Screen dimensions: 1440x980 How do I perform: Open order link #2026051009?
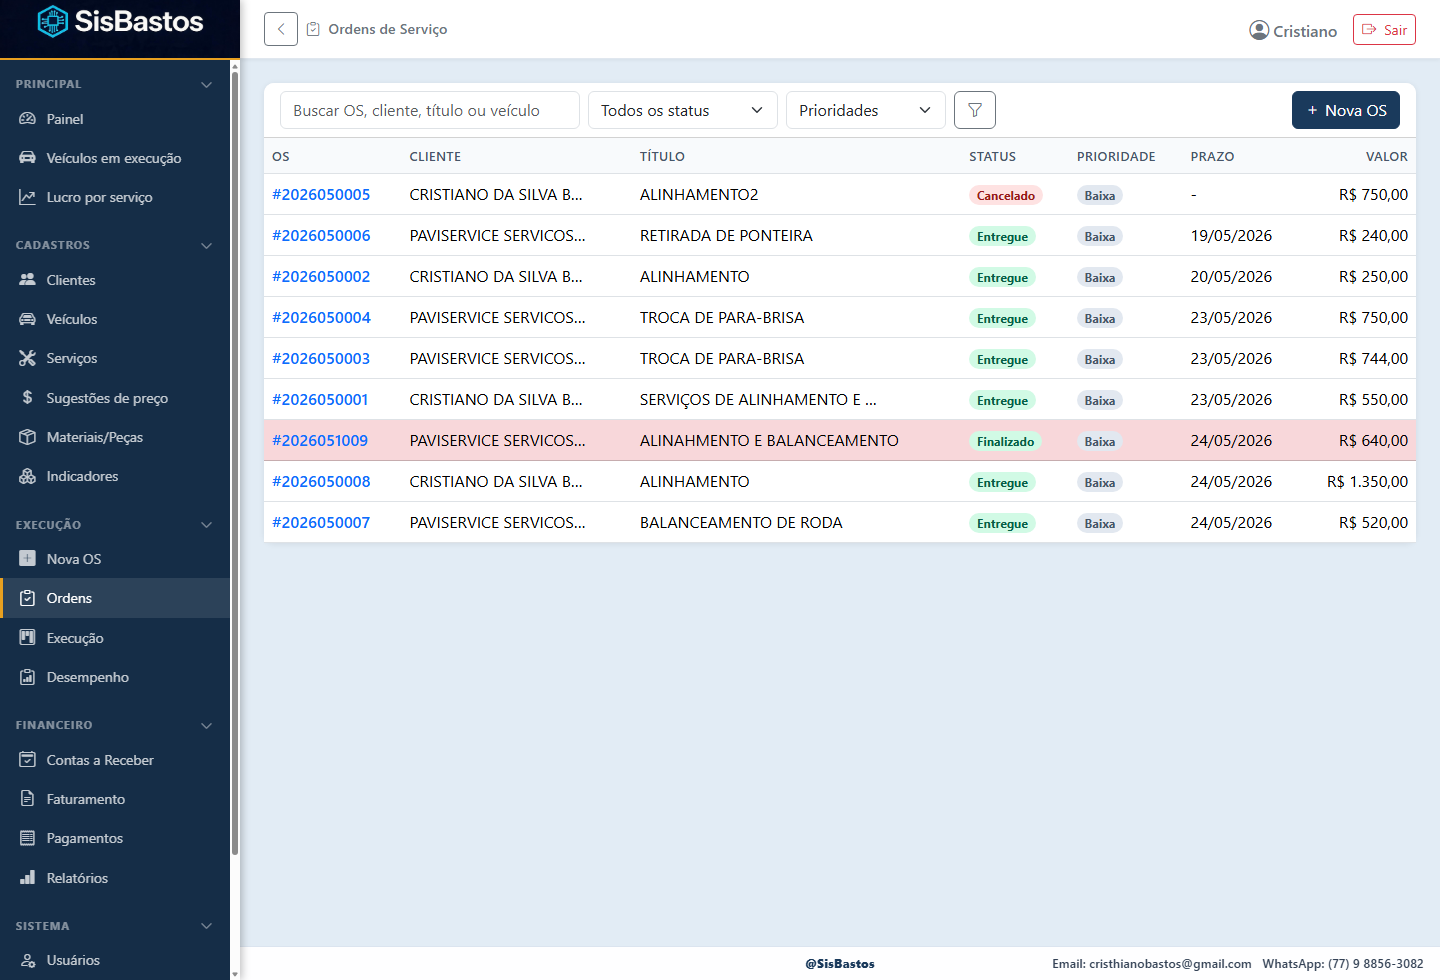coord(320,440)
